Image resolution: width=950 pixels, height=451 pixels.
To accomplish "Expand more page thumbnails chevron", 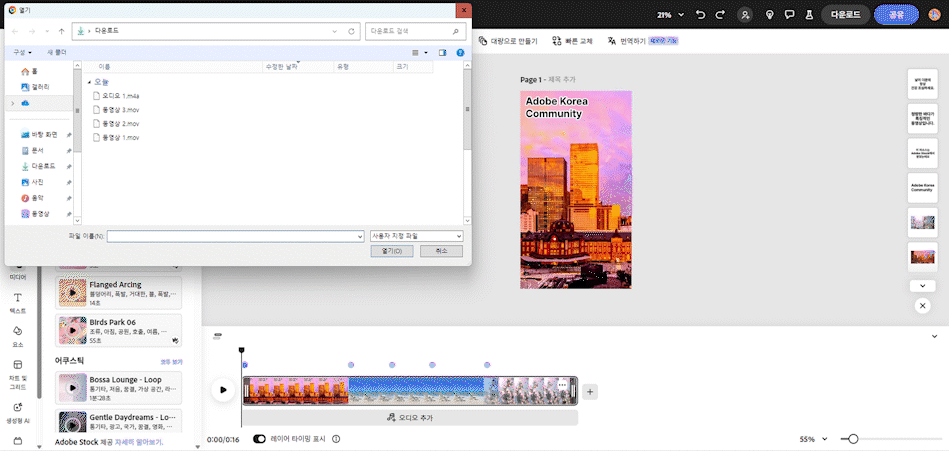I will [922, 286].
